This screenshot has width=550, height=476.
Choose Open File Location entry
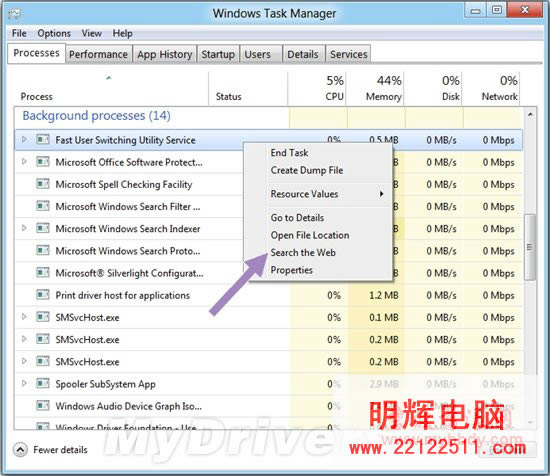pos(310,235)
